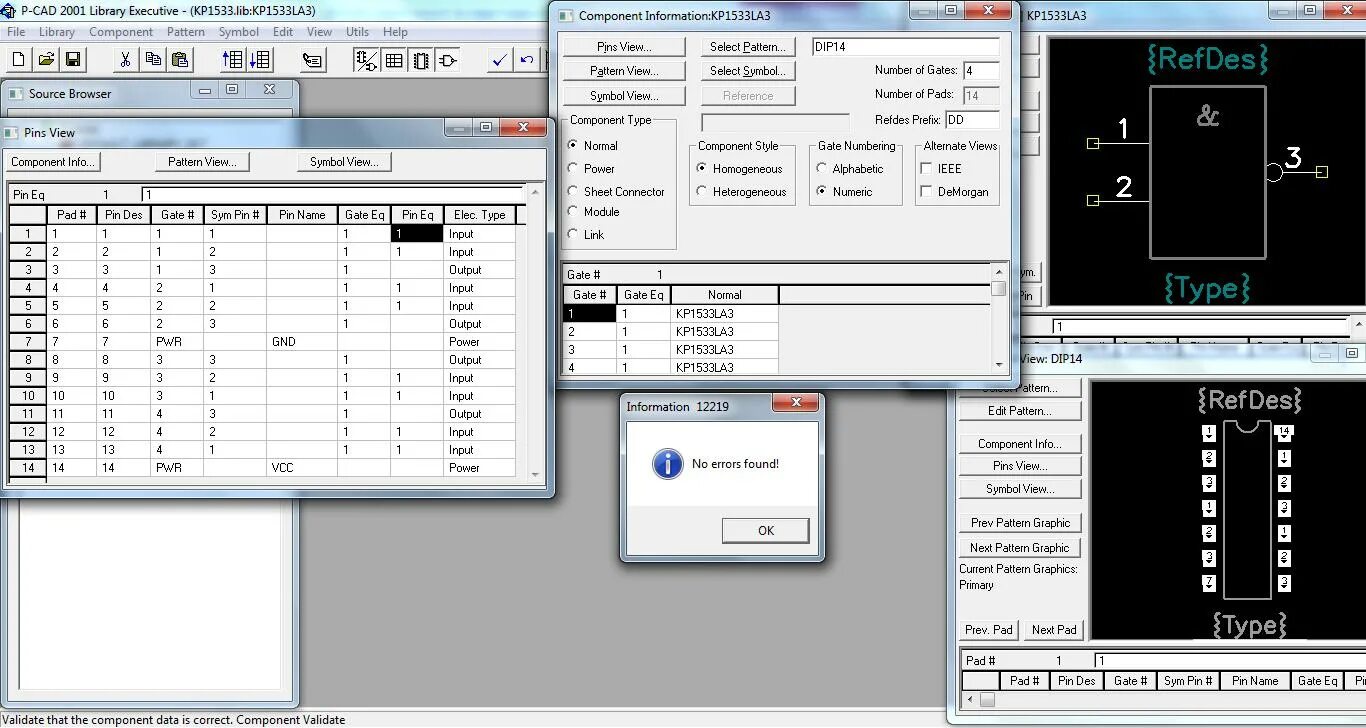Click the Prev Pattern Graphic button
Image resolution: width=1366 pixels, height=728 pixels.
(1019, 523)
